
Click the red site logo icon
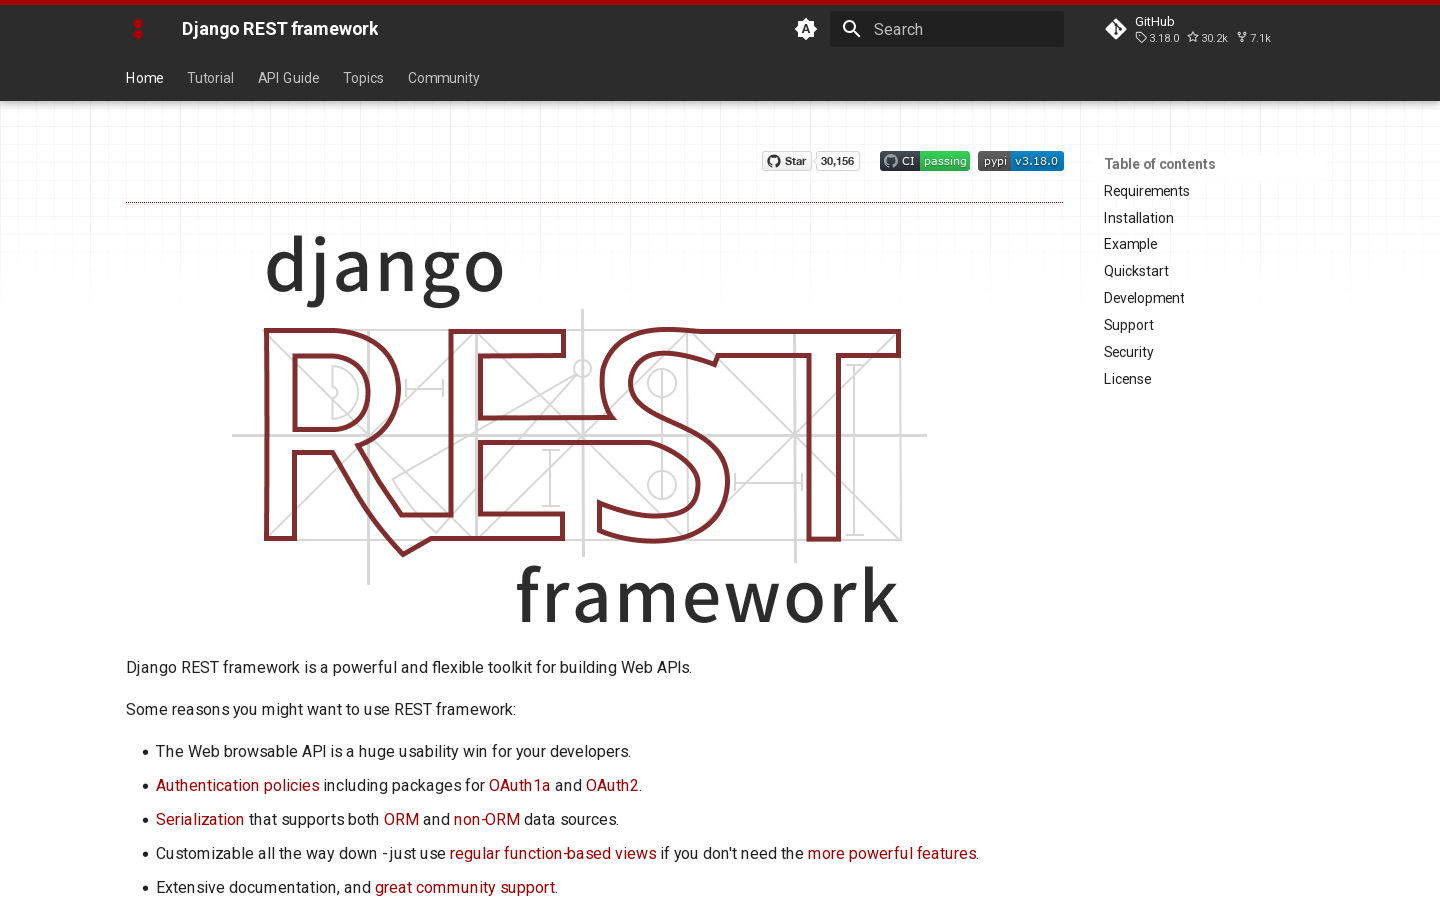click(x=138, y=29)
